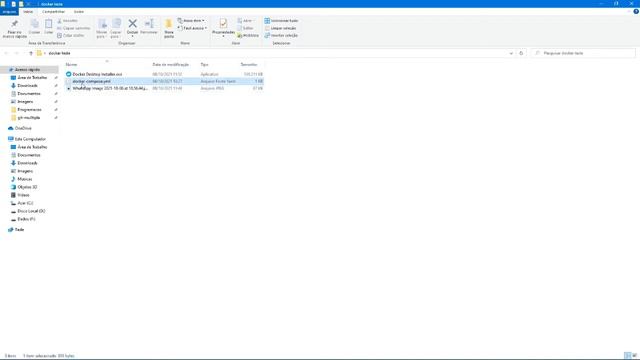The height and width of the screenshot is (360, 640).
Task: Go up one folder level arrow
Action: [31, 53]
